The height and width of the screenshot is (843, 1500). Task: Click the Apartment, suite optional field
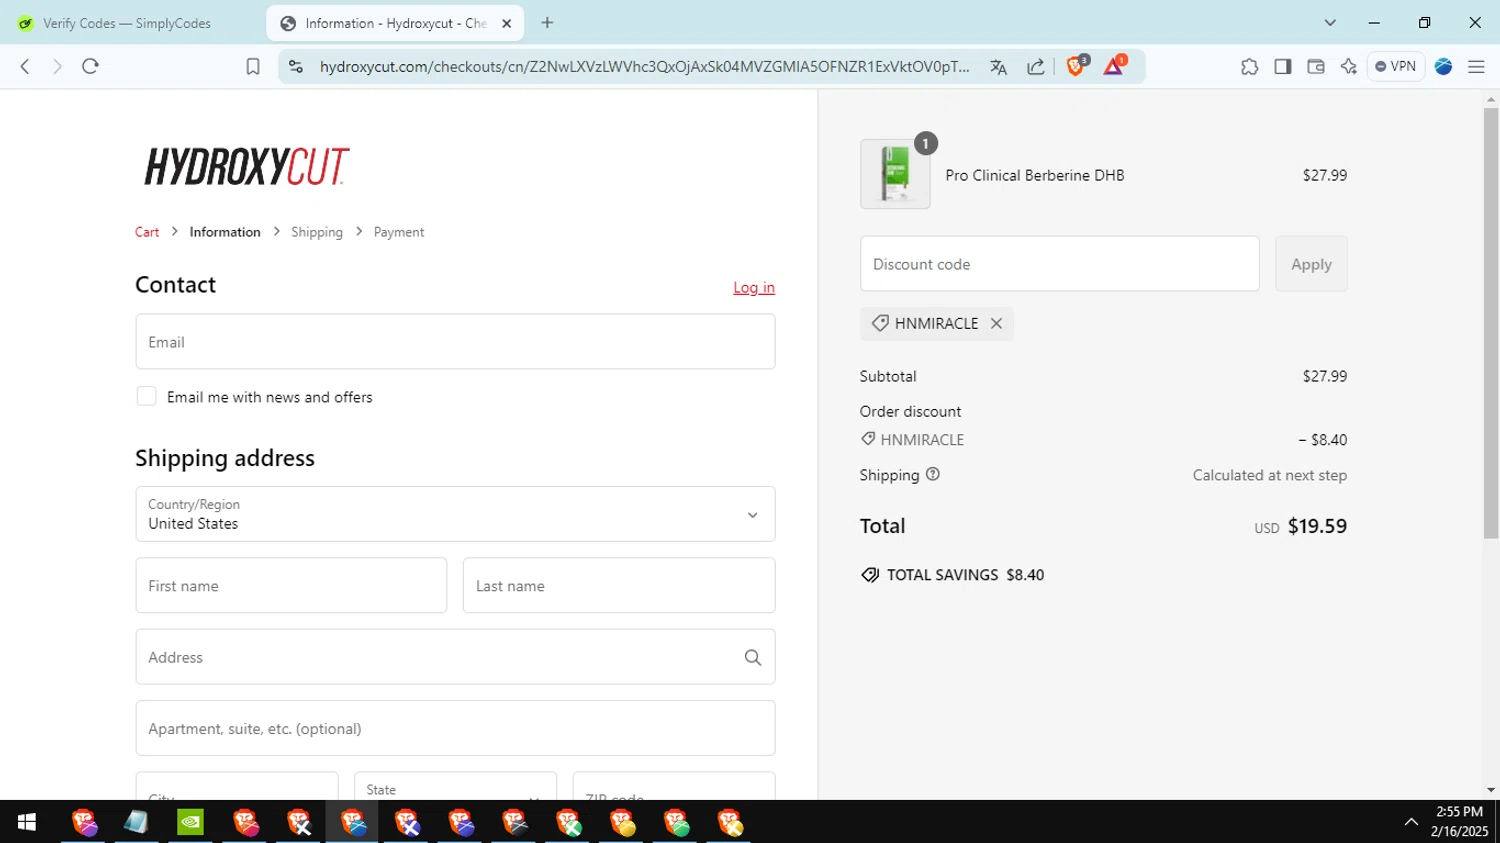[455, 728]
